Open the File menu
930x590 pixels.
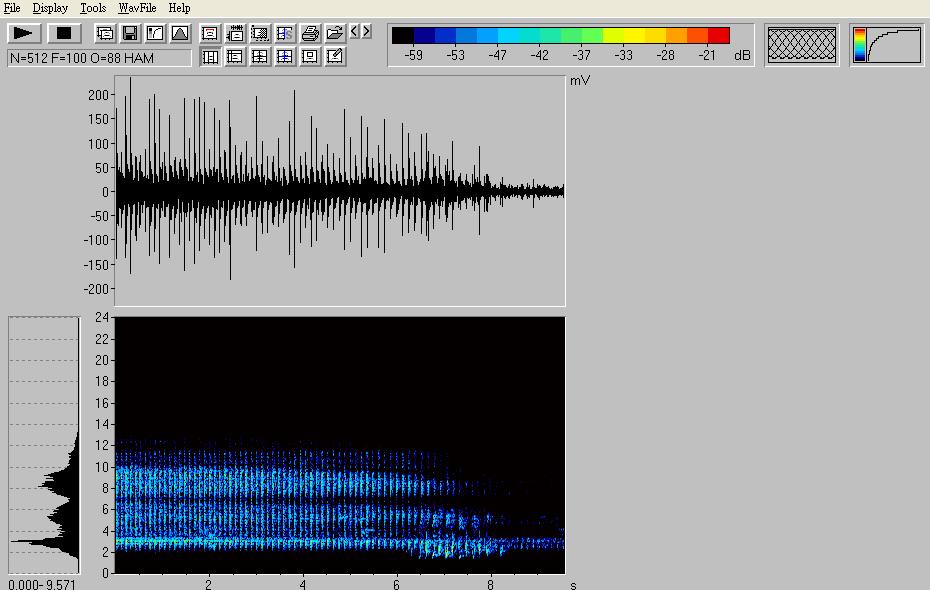(x=12, y=8)
